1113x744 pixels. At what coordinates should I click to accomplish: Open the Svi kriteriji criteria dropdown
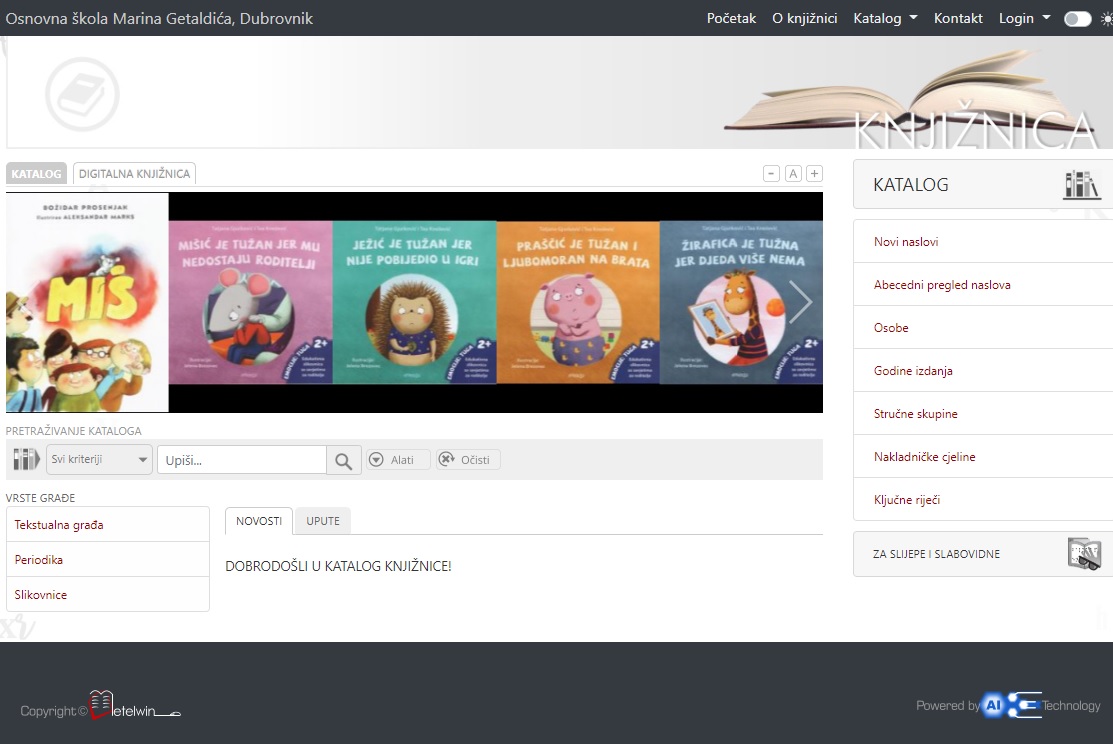tap(99, 459)
